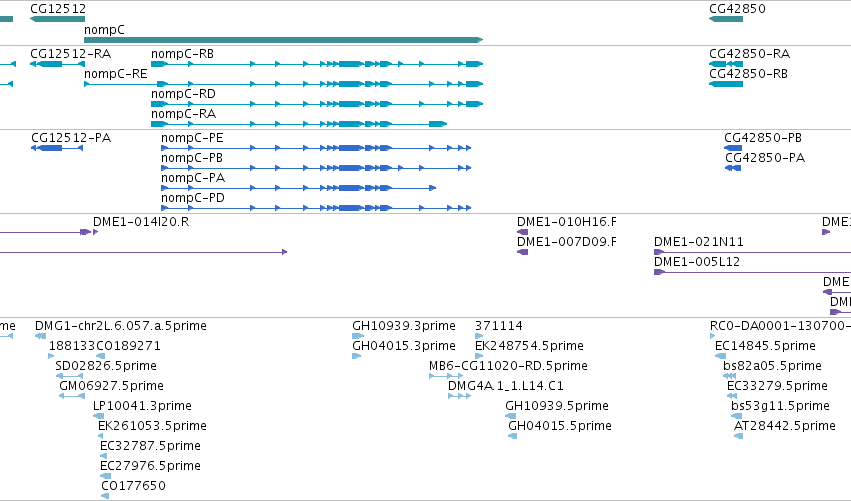851x501 pixels.
Task: Select the DME1-021N11 clone label
Action: click(698, 242)
